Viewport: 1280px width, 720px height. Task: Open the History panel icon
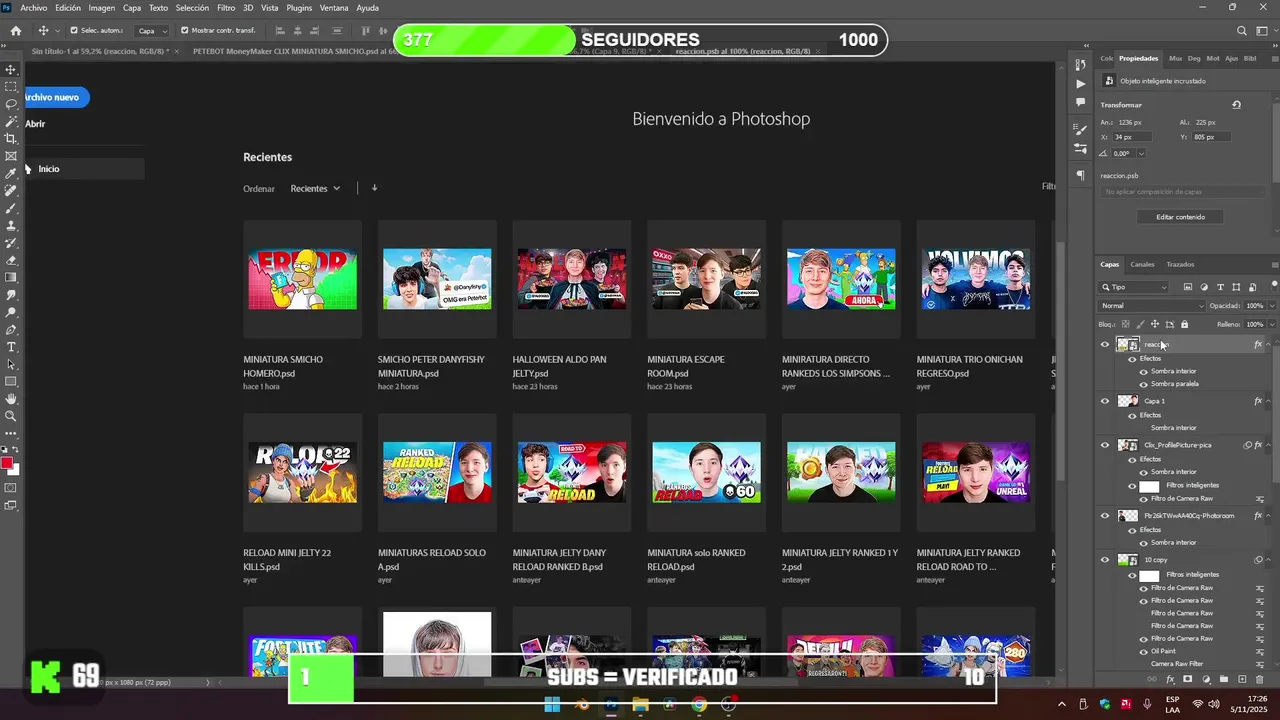(x=1081, y=66)
